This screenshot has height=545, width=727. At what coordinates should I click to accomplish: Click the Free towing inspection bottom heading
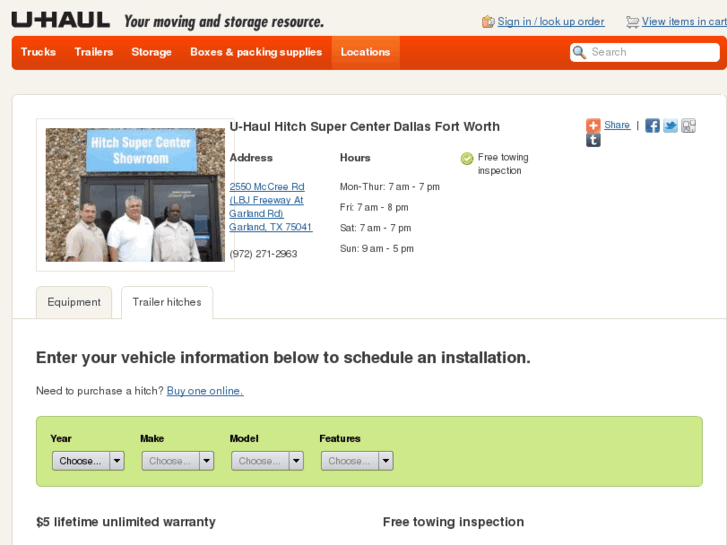[x=453, y=522]
